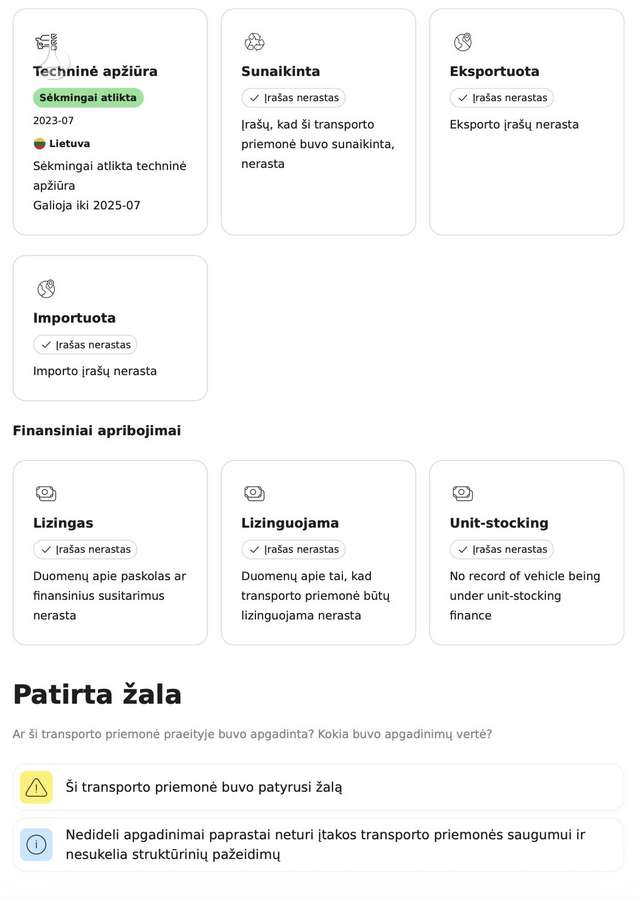Screen dimensions: 640x900
Task: Click the globe icon above Importuota
Action: pyautogui.click(x=46, y=289)
